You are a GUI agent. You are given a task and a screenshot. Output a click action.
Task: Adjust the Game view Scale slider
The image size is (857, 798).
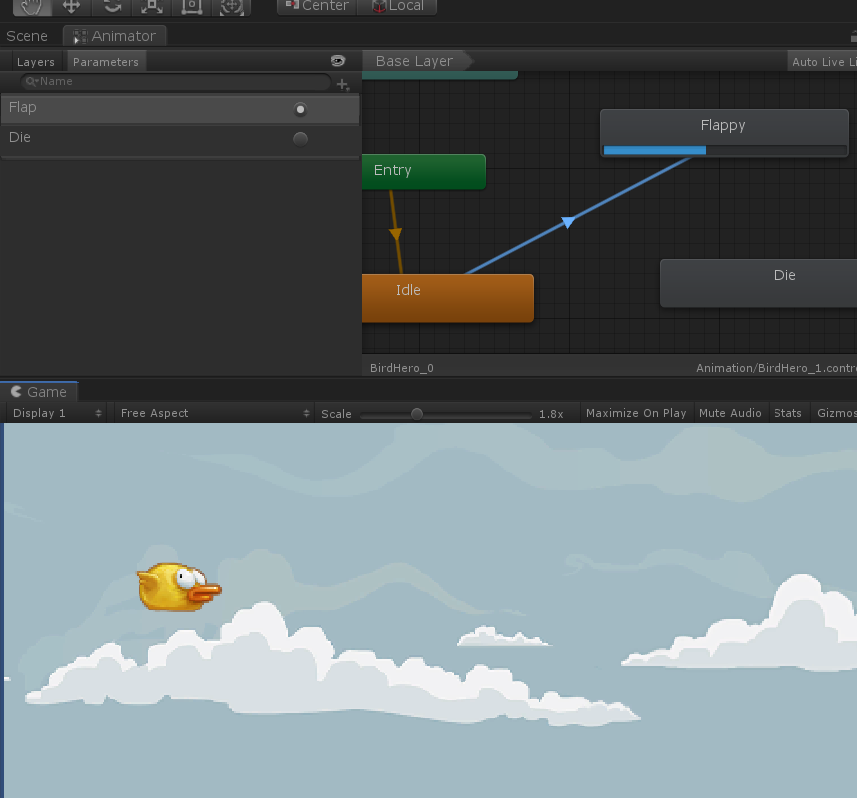tap(417, 413)
